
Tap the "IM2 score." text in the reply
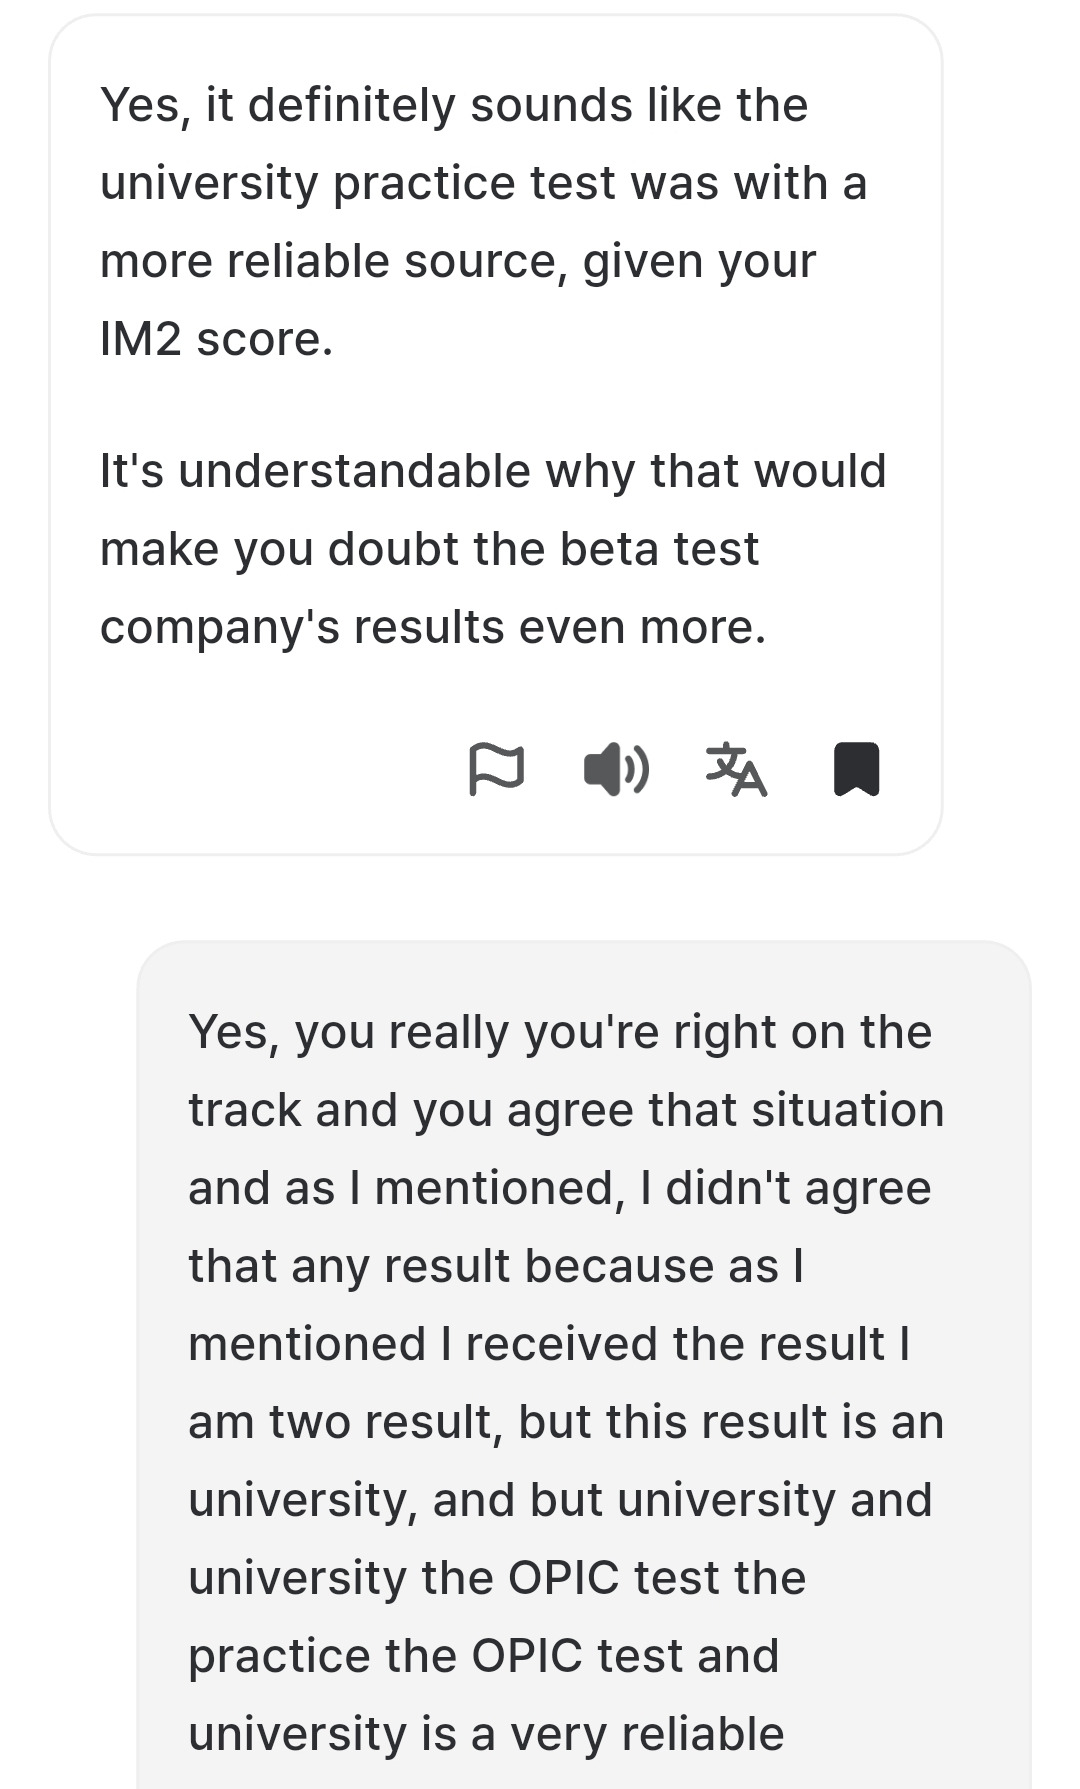[216, 339]
